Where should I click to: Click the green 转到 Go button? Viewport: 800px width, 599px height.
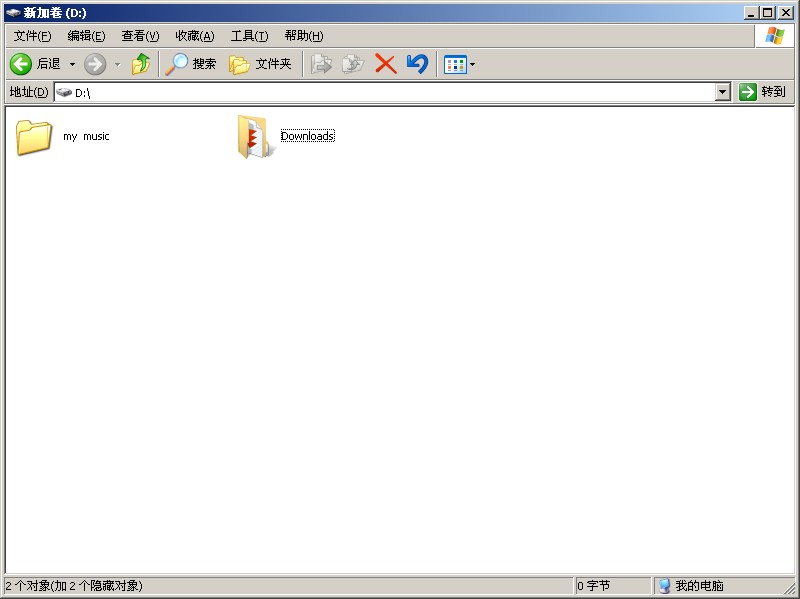763,92
